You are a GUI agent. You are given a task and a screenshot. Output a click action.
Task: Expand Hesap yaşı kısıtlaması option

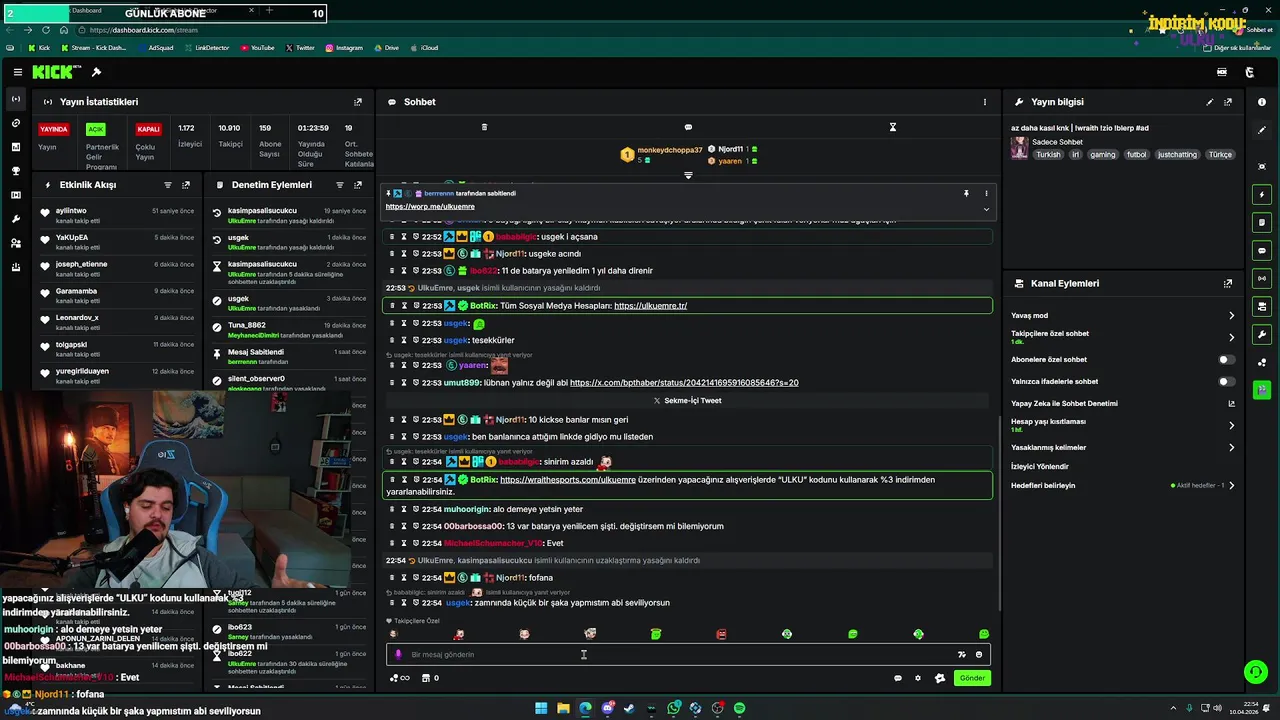tap(1231, 426)
